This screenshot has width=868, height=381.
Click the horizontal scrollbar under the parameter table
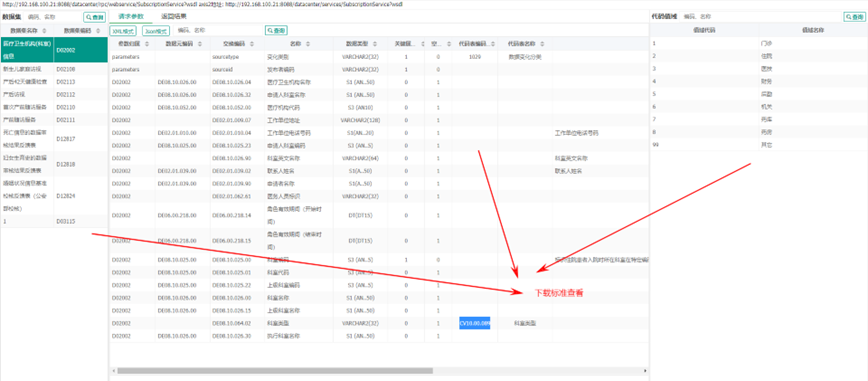coord(275,370)
